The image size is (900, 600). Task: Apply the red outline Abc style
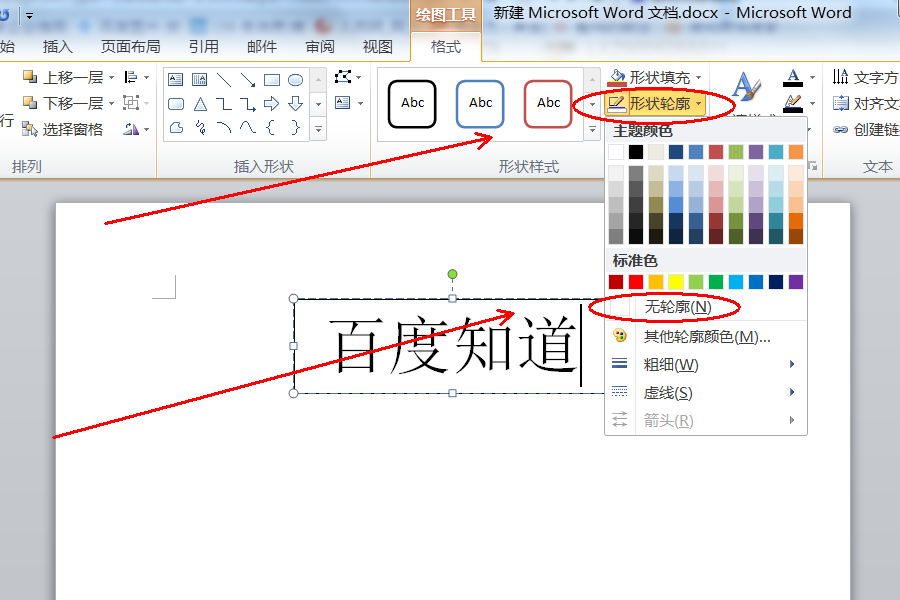[x=548, y=103]
